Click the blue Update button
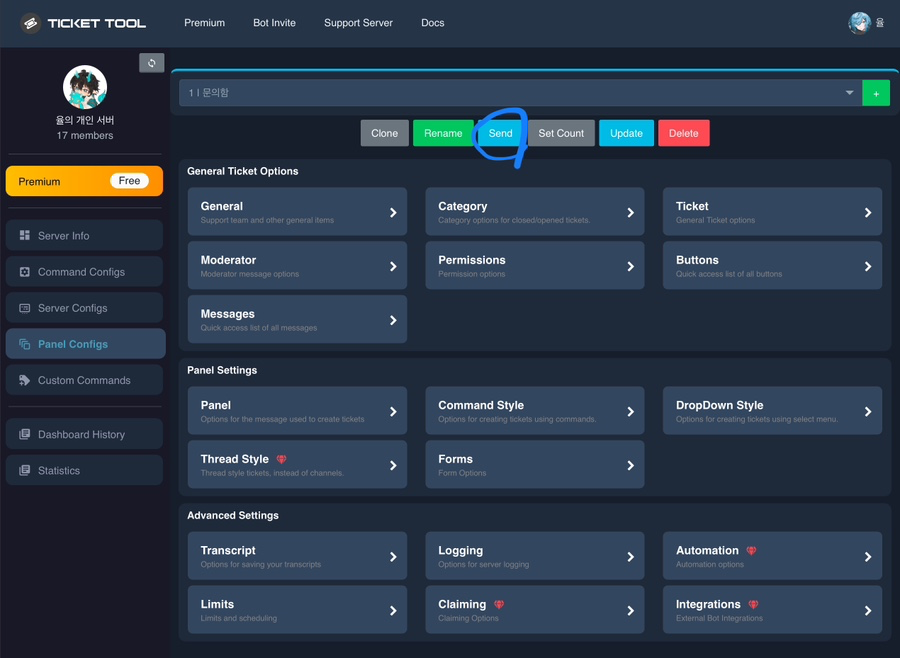Screen dimensions: 900x658 pyautogui.click(x=626, y=133)
